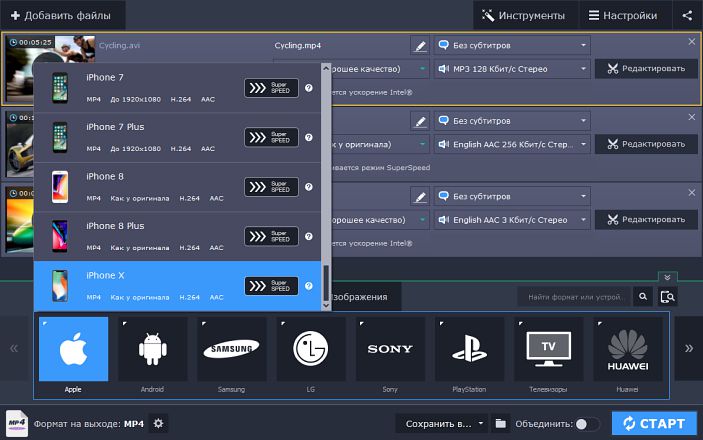Click detect device icon beside search
Viewport: 703px width, 440px height.
[x=668, y=297]
